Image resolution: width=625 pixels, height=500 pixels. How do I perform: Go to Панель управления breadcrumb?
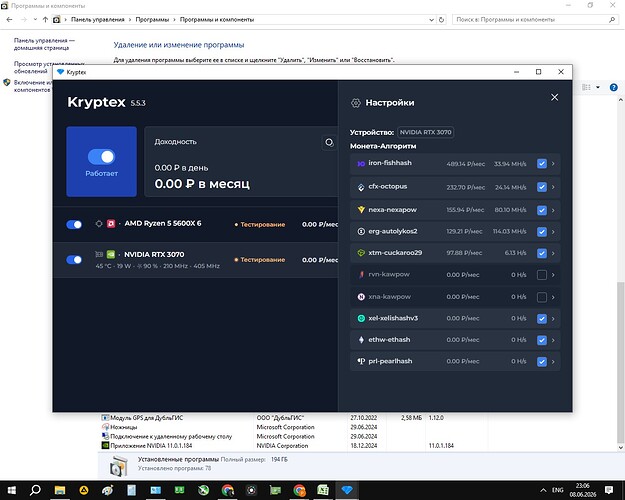pyautogui.click(x=98, y=20)
